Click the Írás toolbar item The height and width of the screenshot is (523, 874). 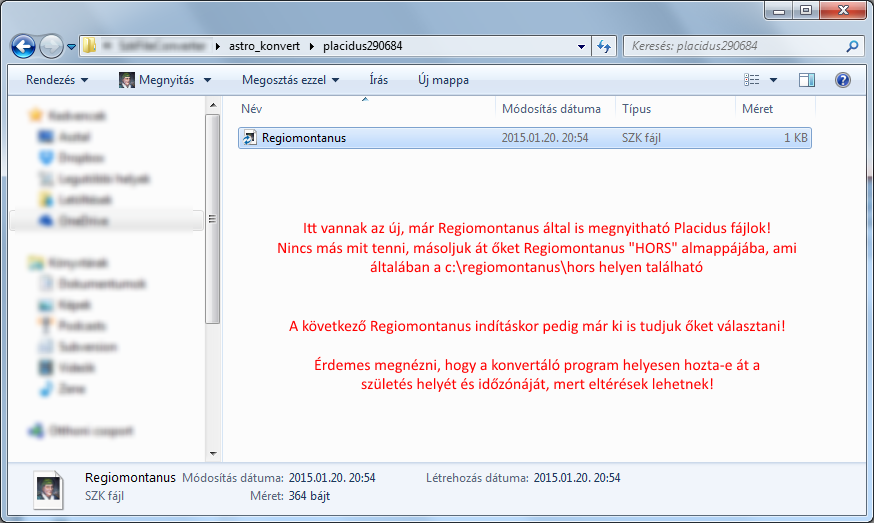378,80
